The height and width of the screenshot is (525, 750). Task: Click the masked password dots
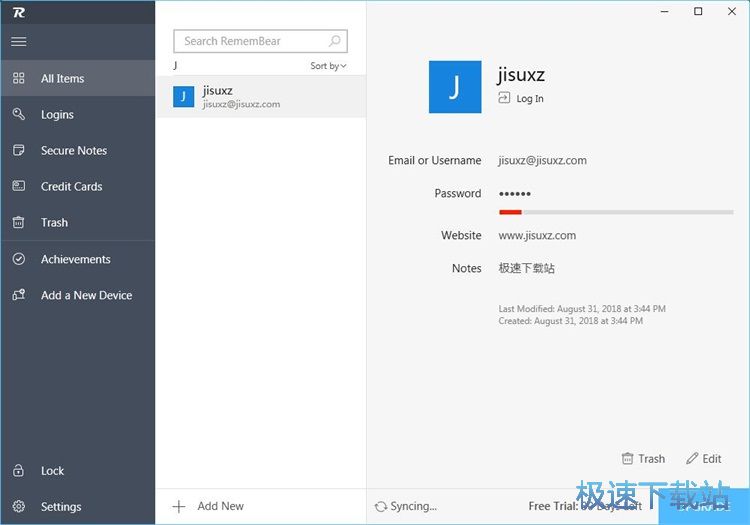click(x=515, y=194)
